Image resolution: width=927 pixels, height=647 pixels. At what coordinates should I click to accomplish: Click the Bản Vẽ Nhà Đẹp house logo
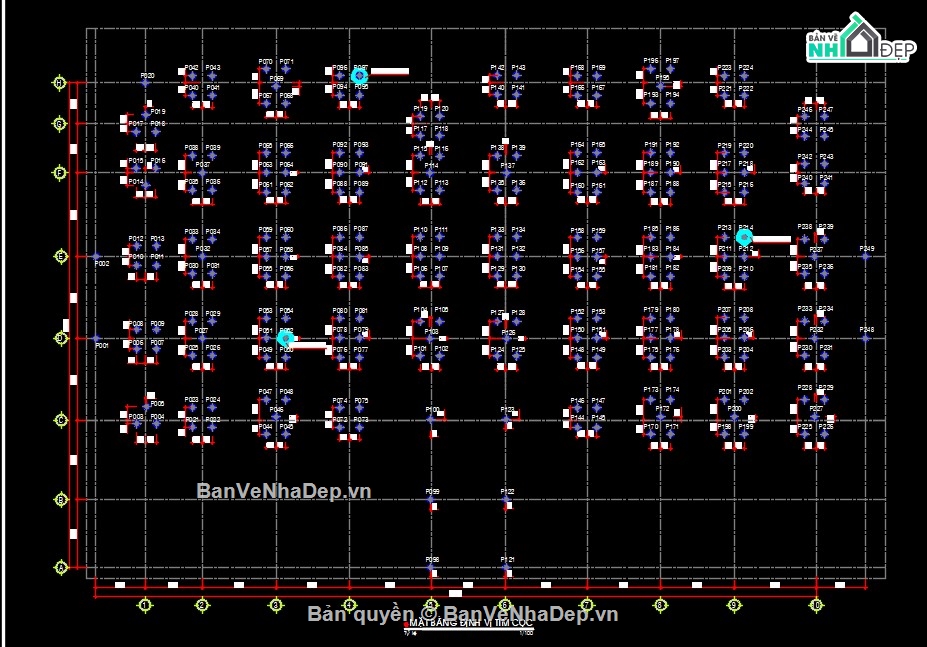(x=861, y=38)
